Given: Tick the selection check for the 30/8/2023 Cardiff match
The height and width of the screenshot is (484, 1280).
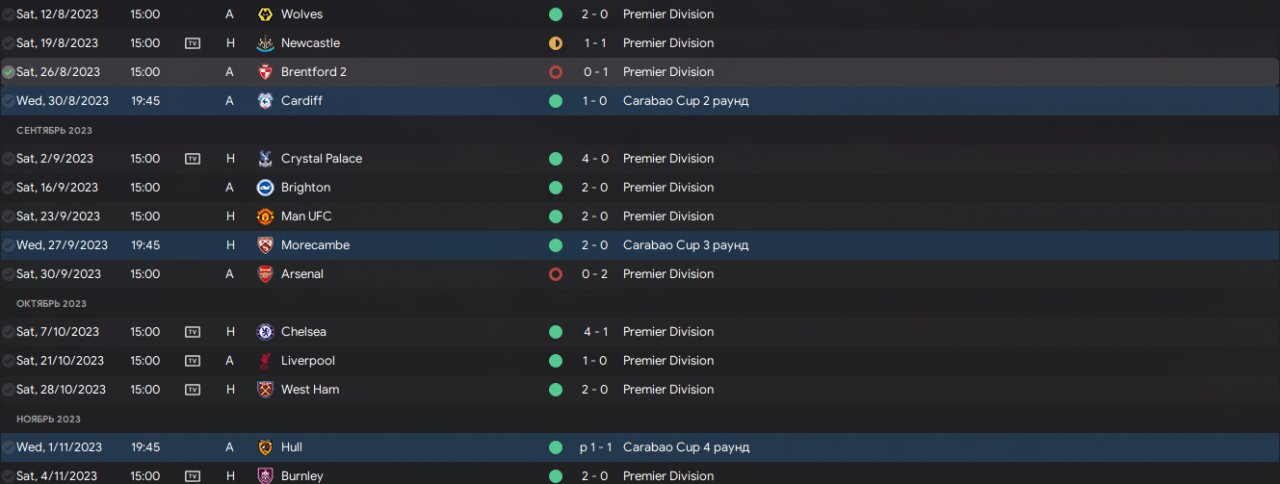Looking at the screenshot, I should (9, 101).
